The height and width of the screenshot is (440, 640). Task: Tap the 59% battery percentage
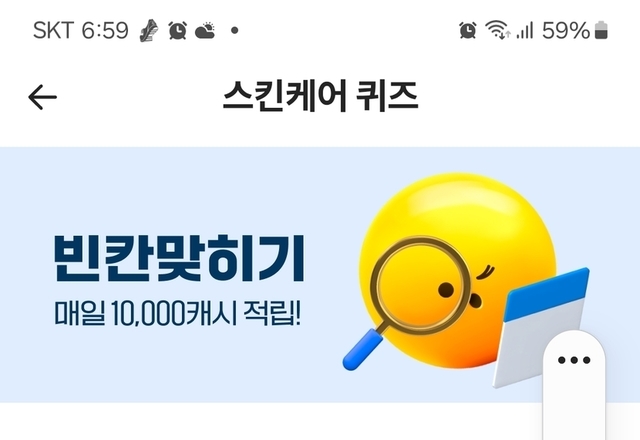coord(566,31)
